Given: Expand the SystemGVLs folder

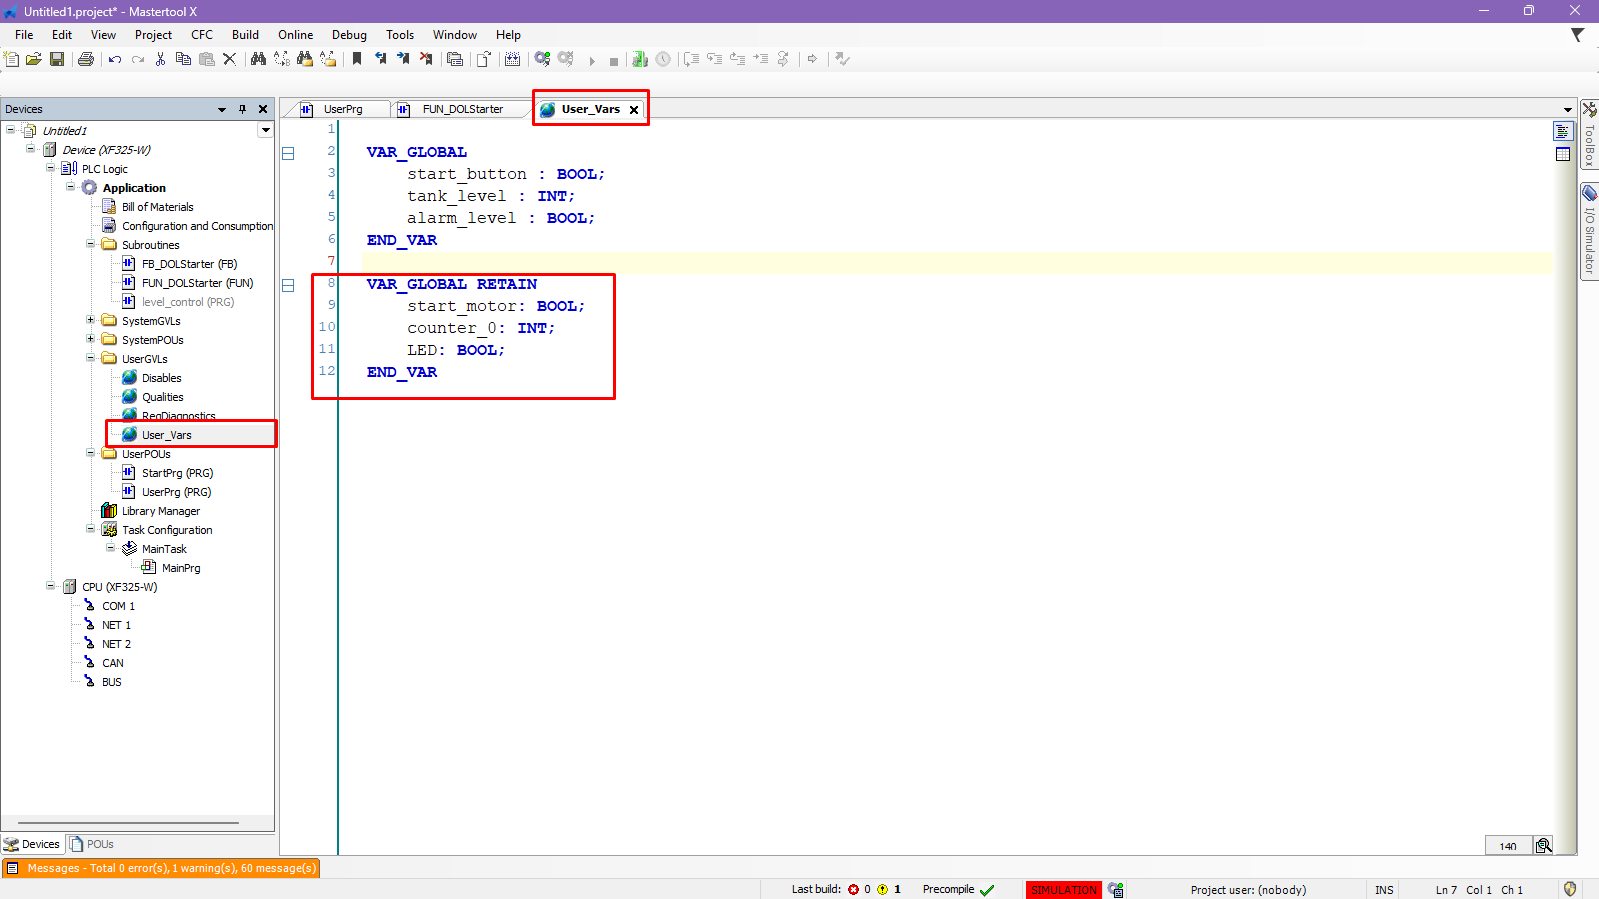Looking at the screenshot, I should tap(91, 321).
